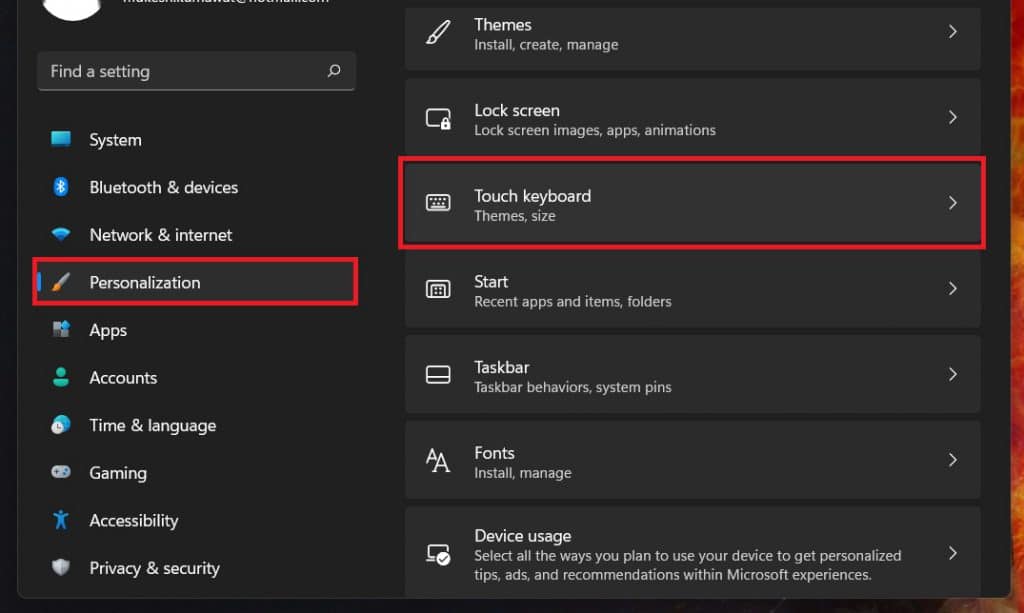This screenshot has height=613, width=1024.
Task: Open the Lock screen settings title
Action: (517, 110)
